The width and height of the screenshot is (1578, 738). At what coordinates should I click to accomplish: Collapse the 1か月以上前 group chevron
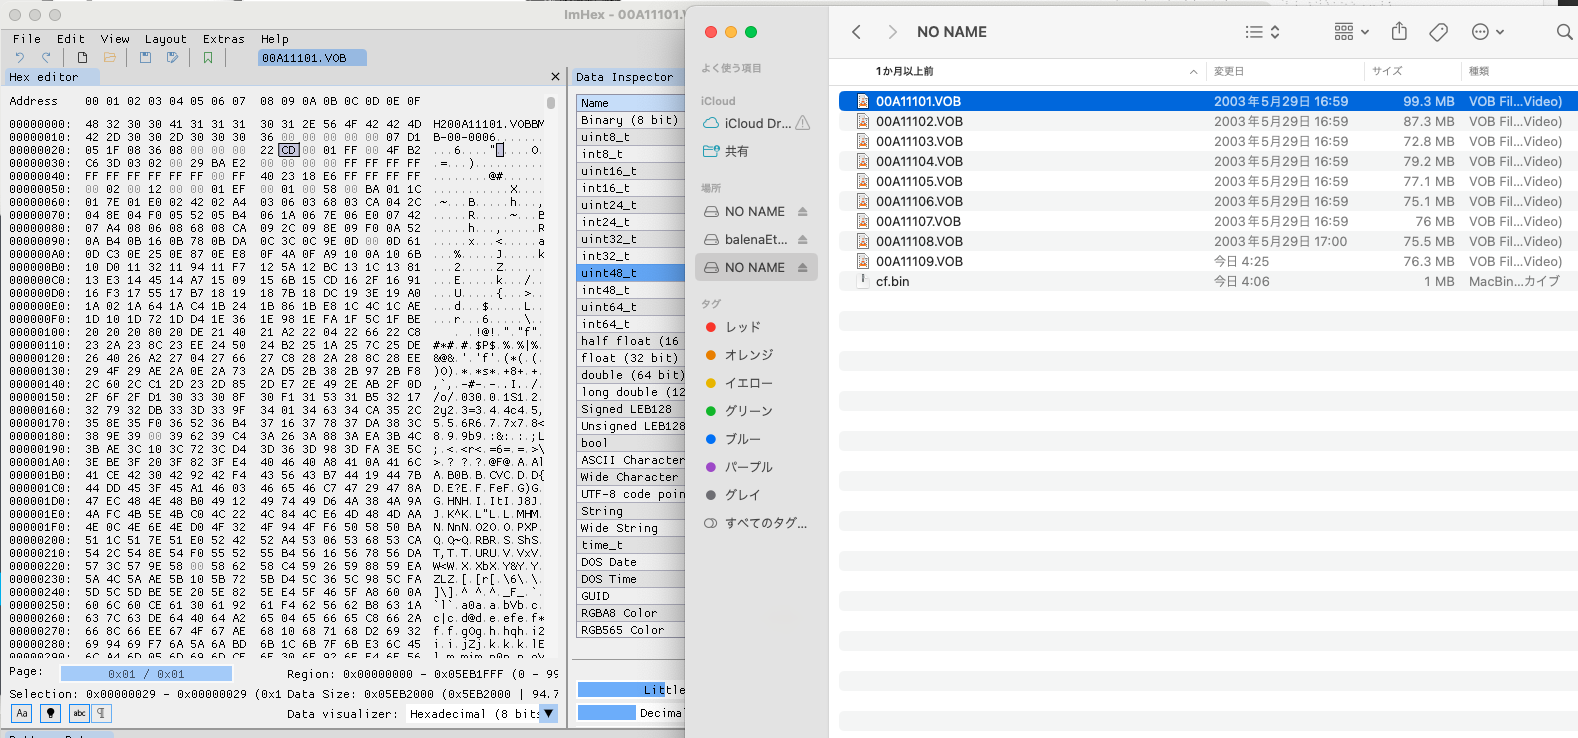(1193, 72)
